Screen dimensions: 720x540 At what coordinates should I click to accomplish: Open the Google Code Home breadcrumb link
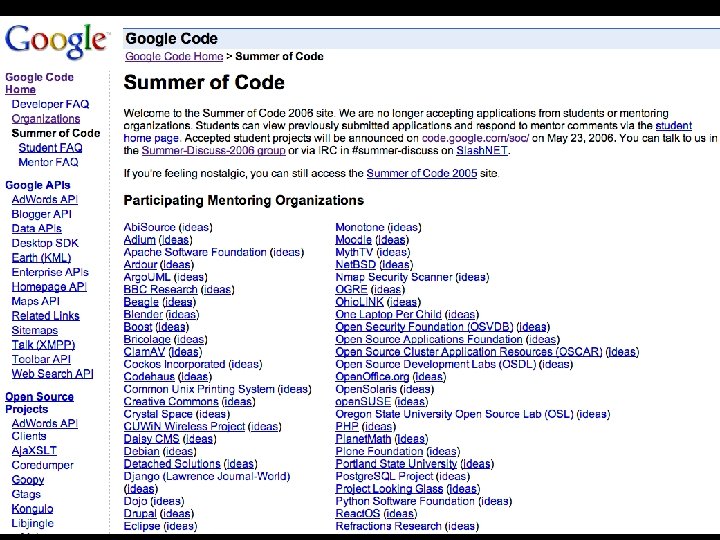pyautogui.click(x=173, y=57)
